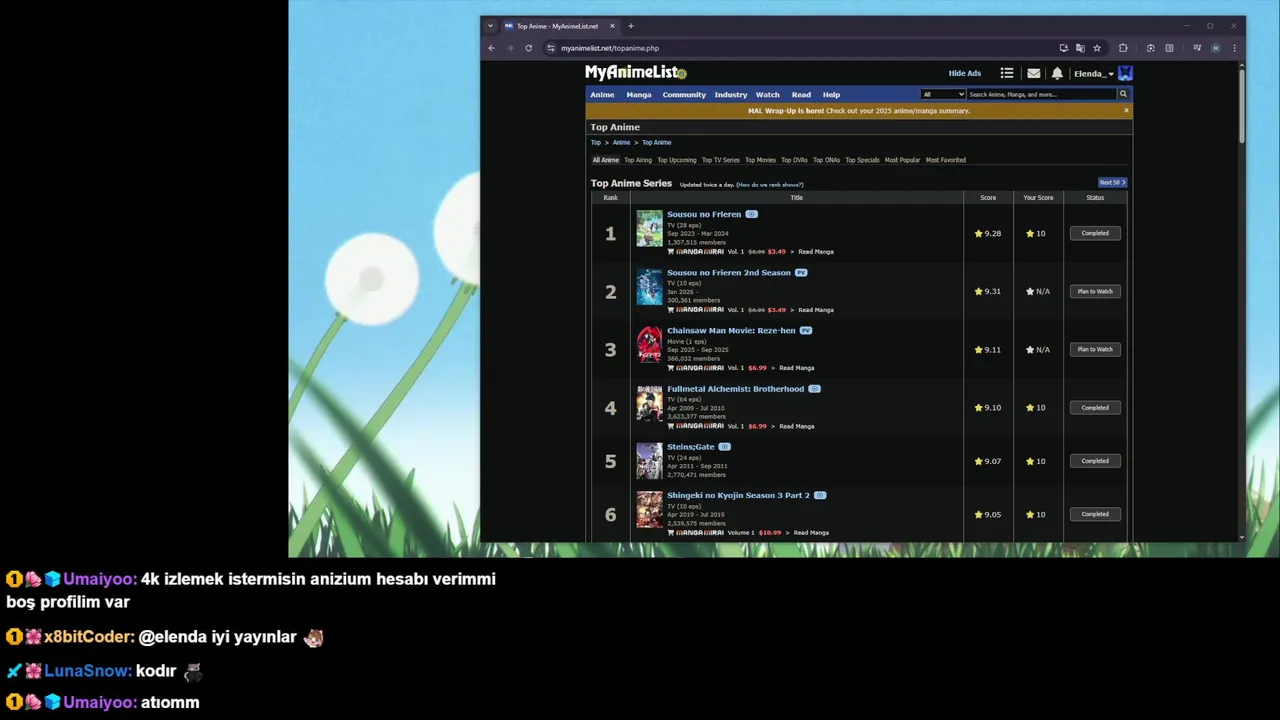Open the Chainsaw Man Movie poster thumbnail
Viewport: 1280px width, 720px height.
650,345
